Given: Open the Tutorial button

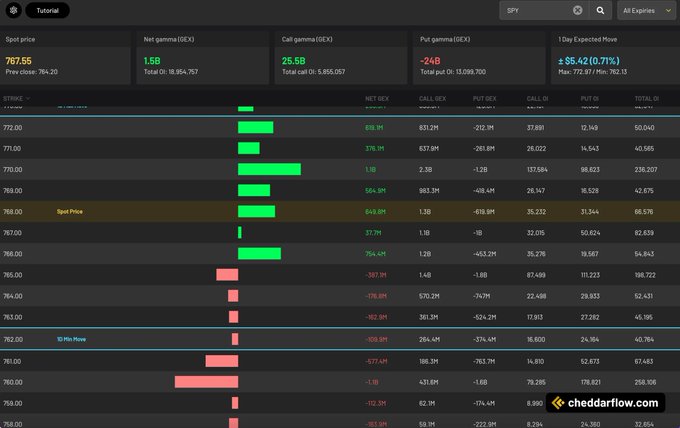Looking at the screenshot, I should pyautogui.click(x=47, y=10).
